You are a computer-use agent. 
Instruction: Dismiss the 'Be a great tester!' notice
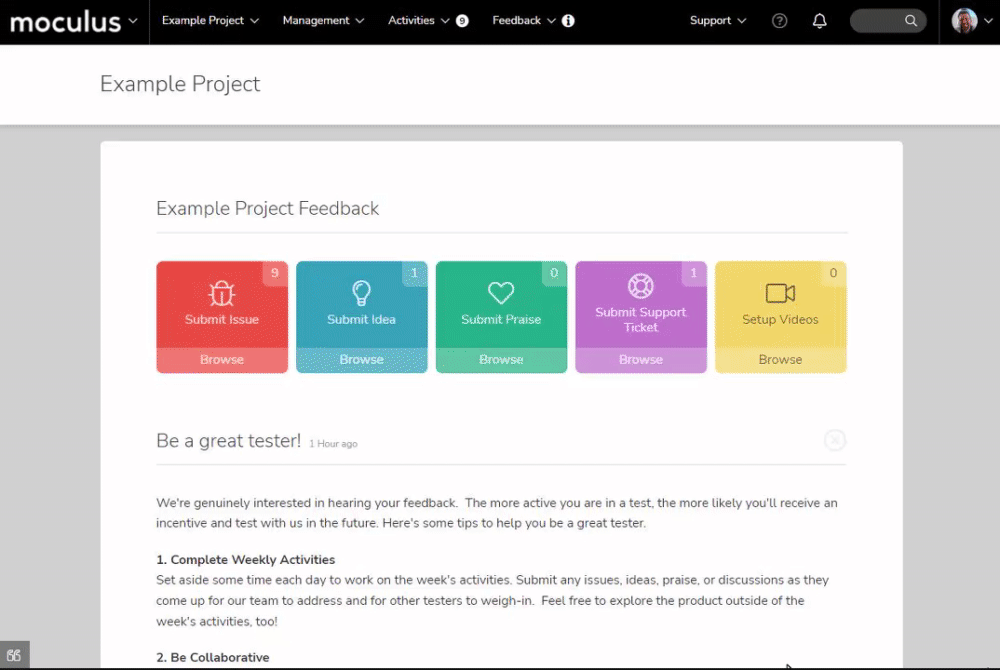(x=835, y=440)
